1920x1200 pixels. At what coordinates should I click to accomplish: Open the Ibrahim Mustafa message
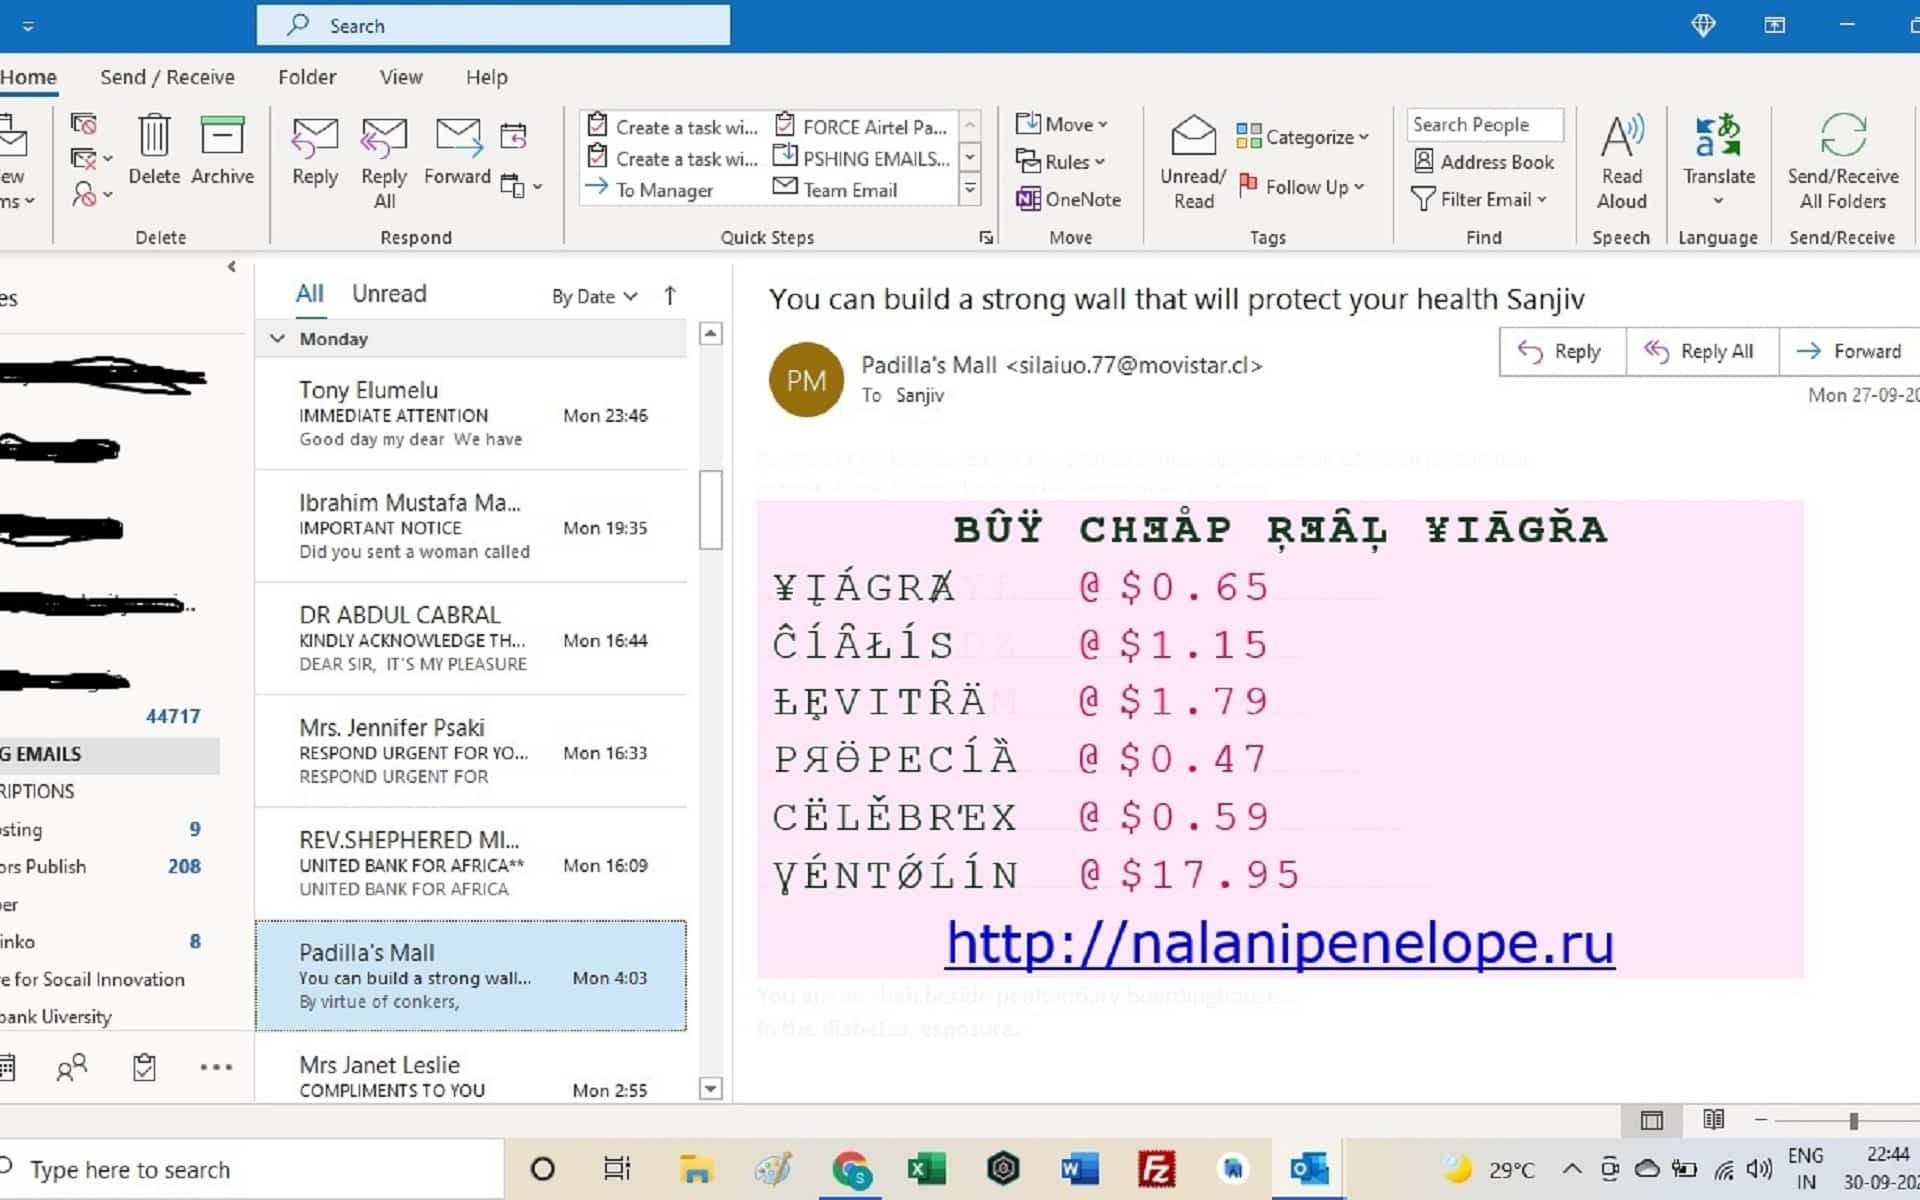(x=471, y=526)
